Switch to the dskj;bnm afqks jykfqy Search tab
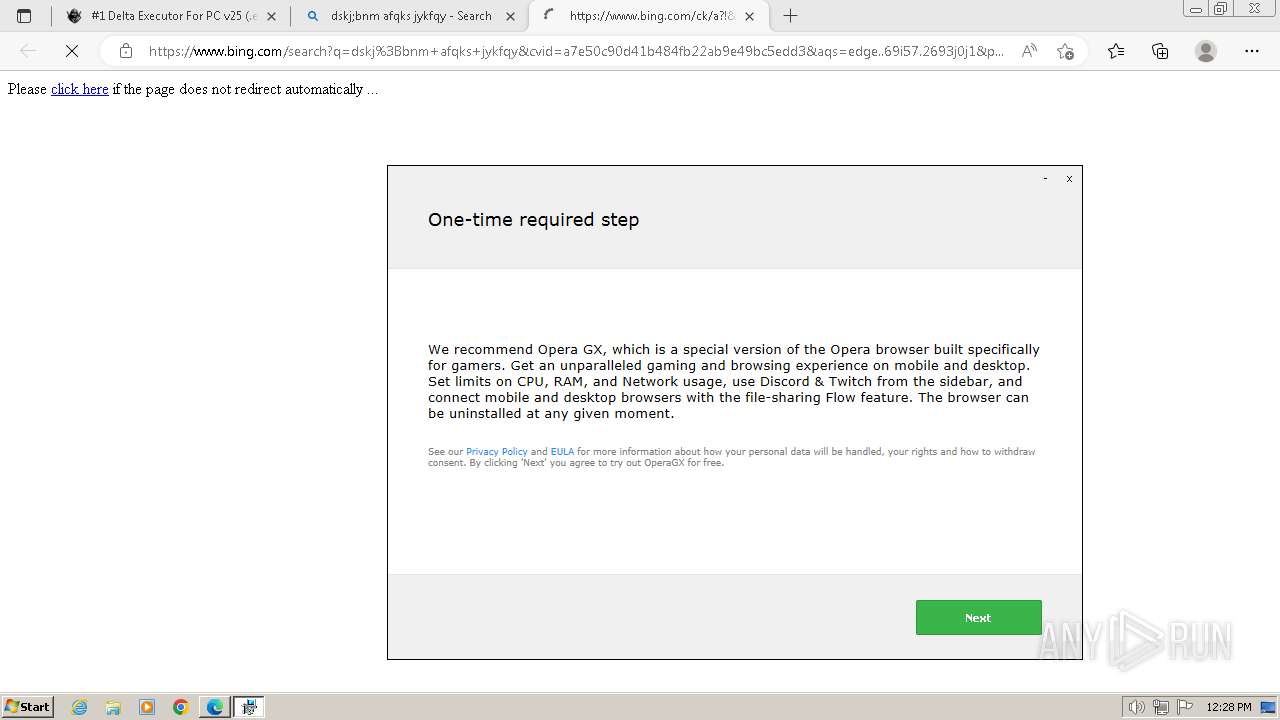The image size is (1280, 720). pyautogui.click(x=410, y=16)
